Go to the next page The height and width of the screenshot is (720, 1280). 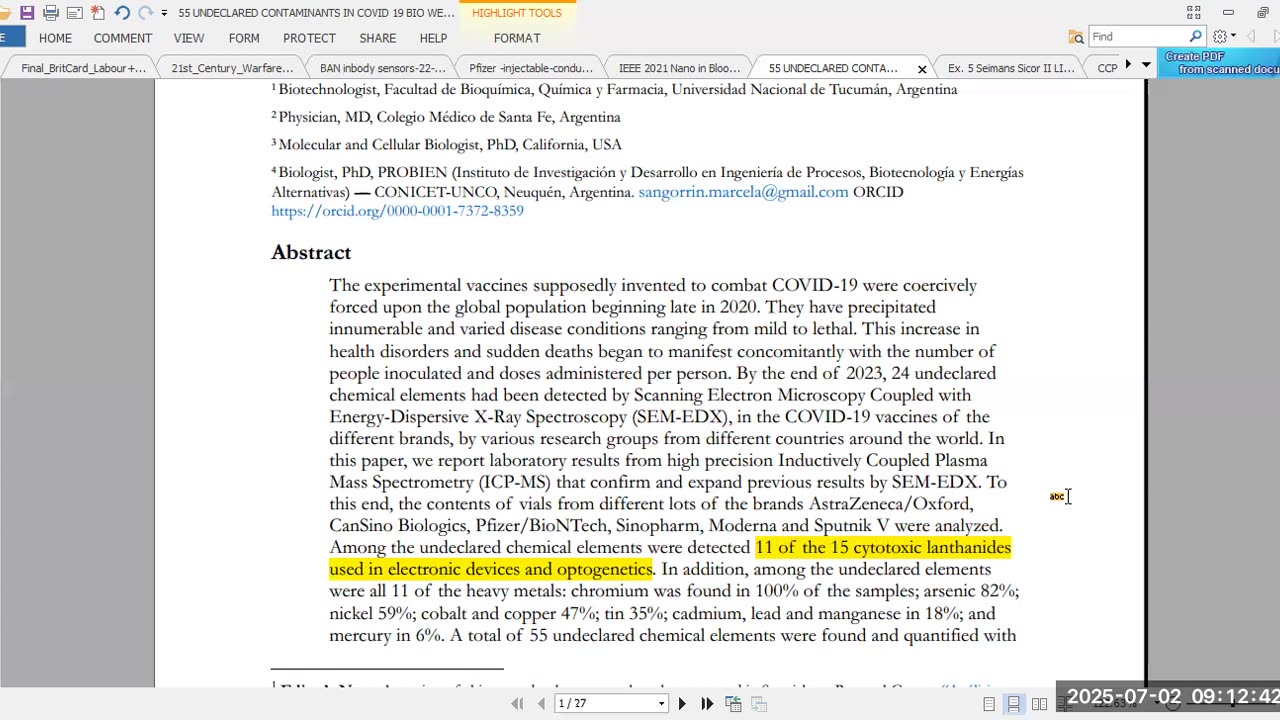(x=682, y=704)
